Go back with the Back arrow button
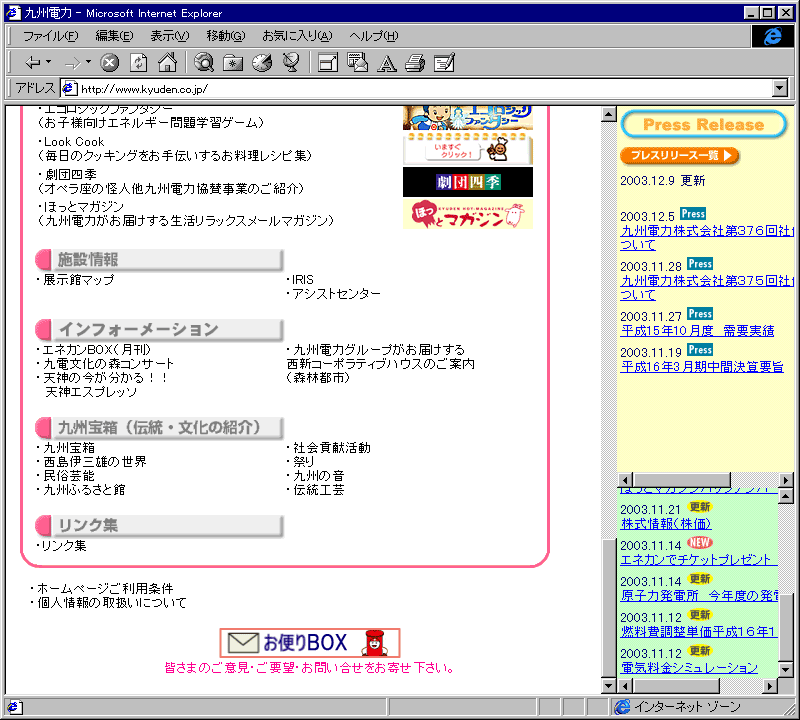The image size is (800, 720). coord(33,63)
